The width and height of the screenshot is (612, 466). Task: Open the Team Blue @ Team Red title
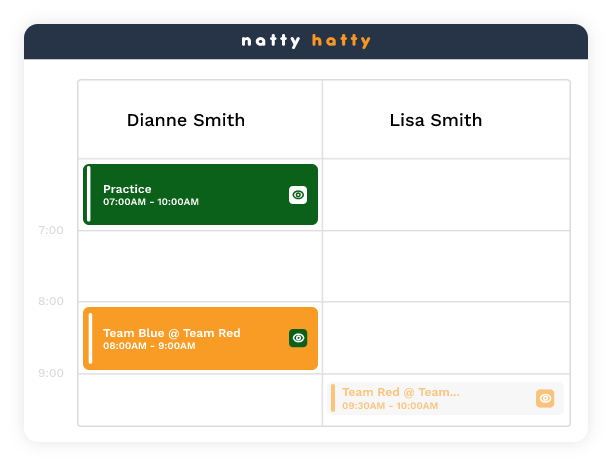coord(172,333)
